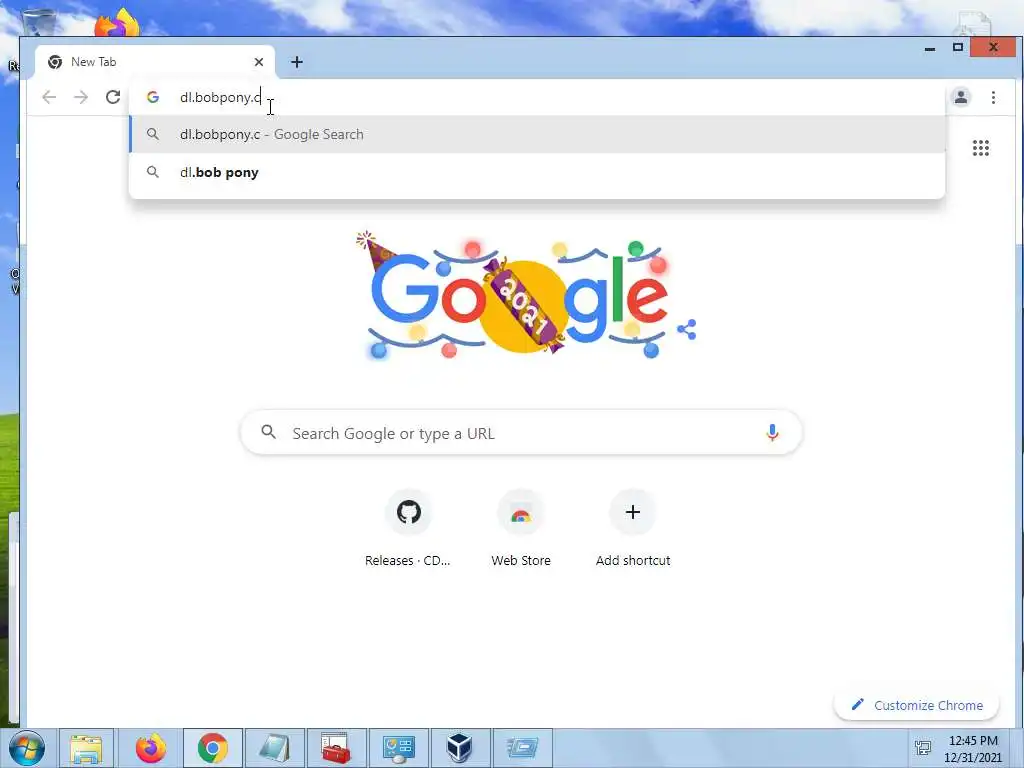This screenshot has width=1024, height=768.
Task: Open Firefox from the taskbar
Action: (151, 748)
